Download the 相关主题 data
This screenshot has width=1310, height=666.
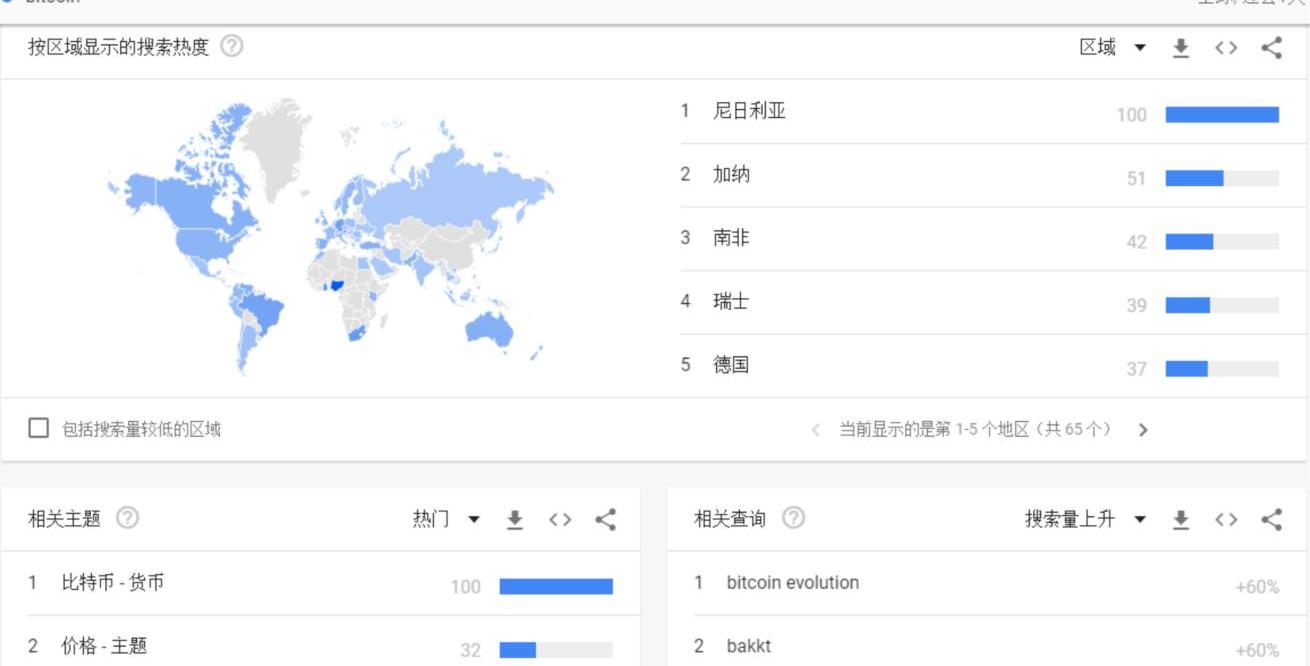pos(515,519)
